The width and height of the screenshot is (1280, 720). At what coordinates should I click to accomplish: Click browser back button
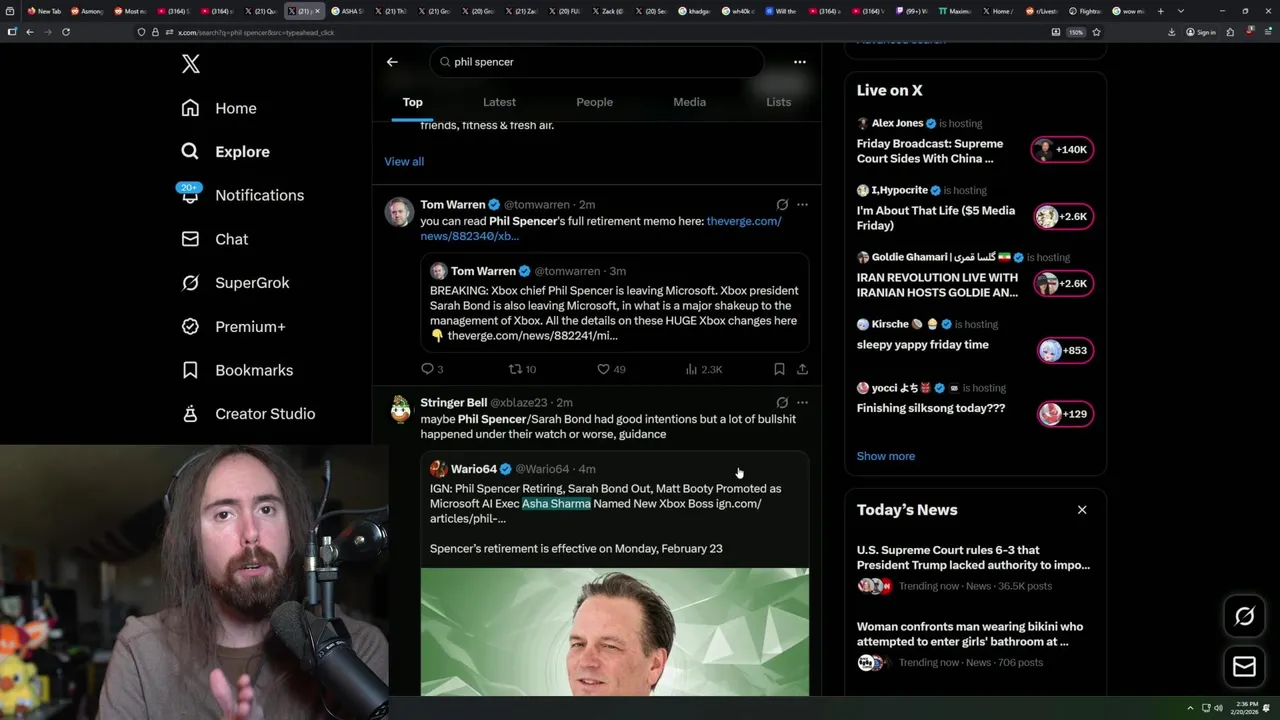point(30,32)
